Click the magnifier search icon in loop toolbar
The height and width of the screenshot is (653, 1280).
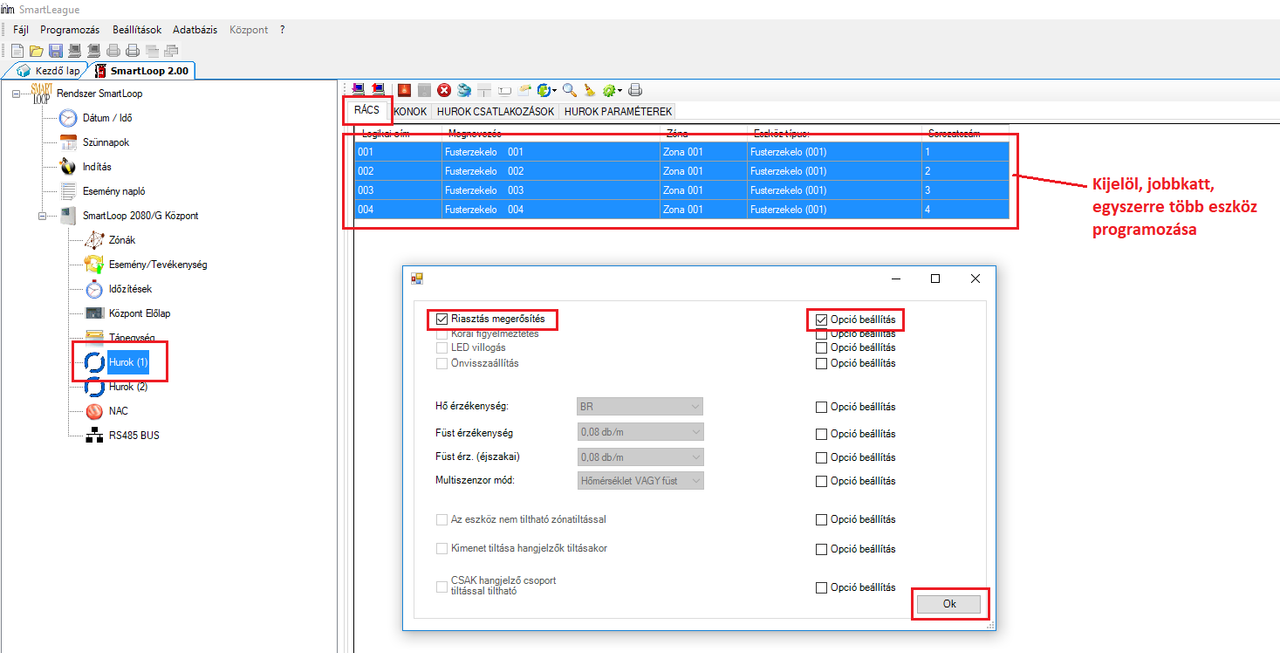pos(569,89)
